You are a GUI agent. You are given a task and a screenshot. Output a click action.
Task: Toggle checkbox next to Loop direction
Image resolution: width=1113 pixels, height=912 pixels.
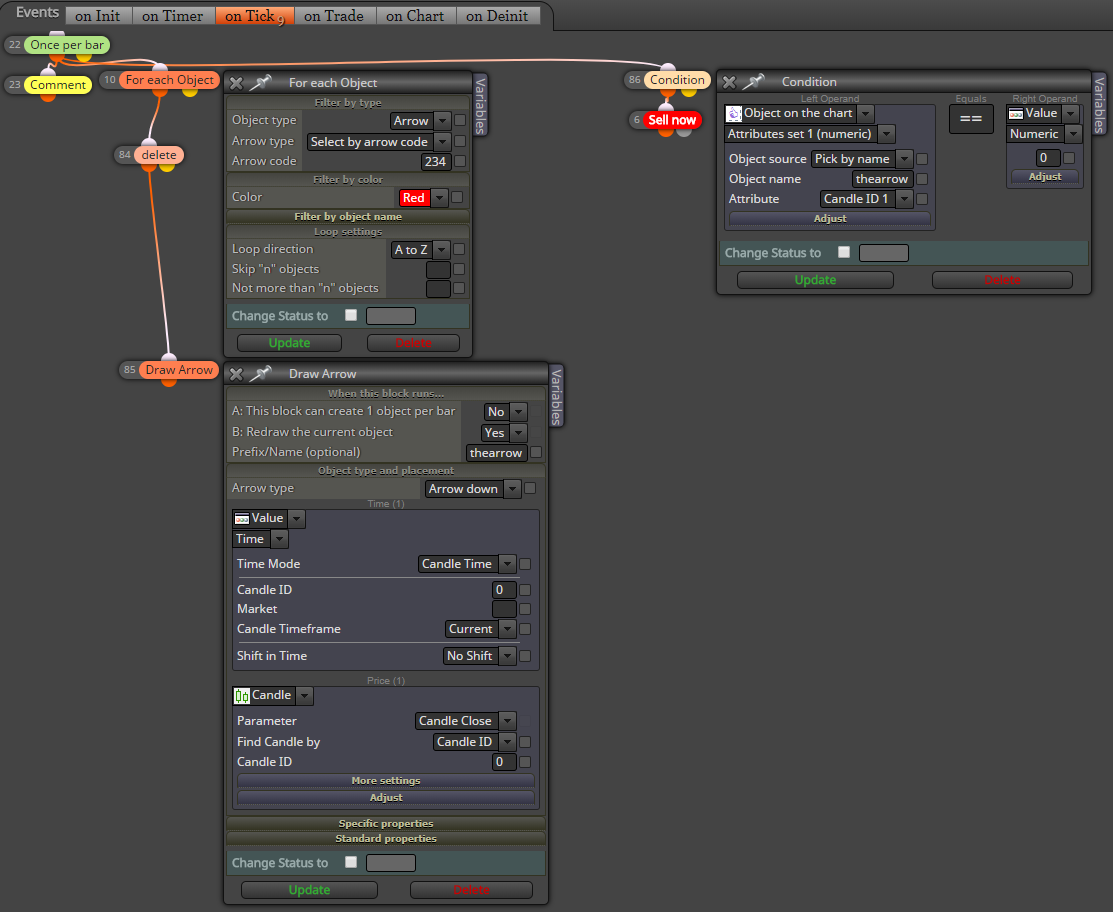click(459, 249)
